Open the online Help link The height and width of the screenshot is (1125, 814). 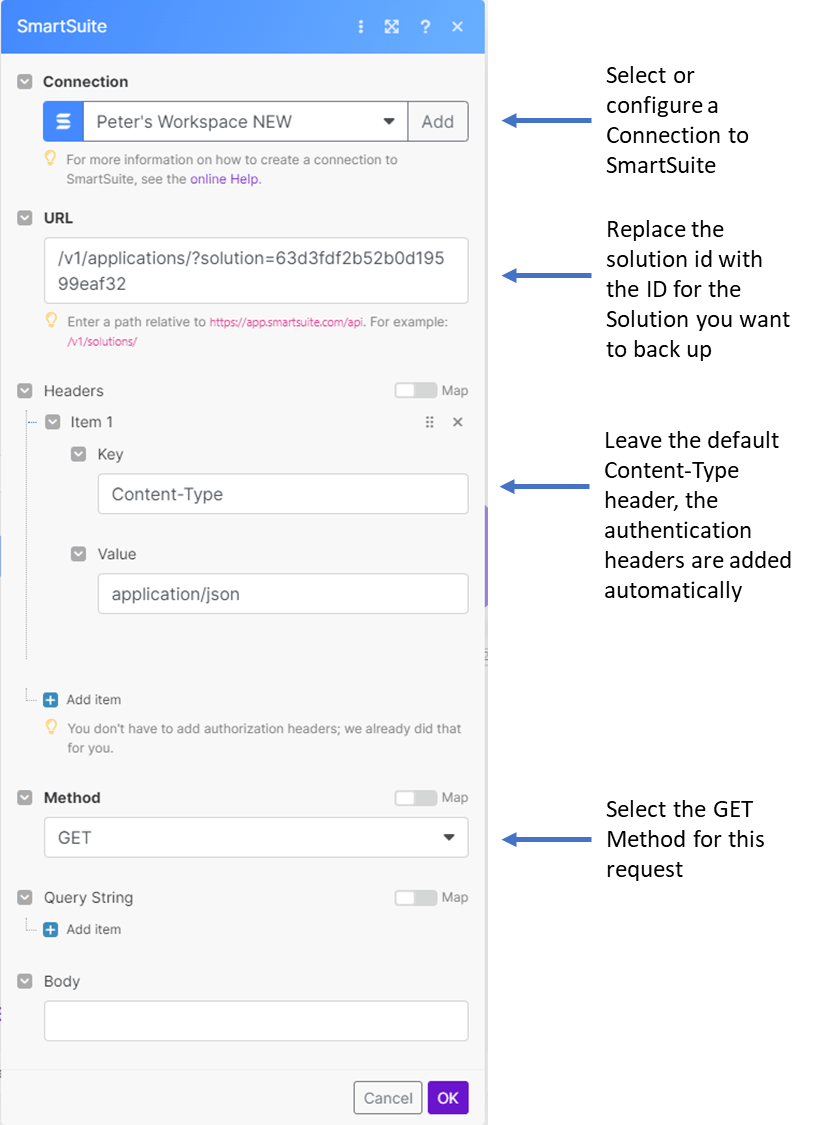pyautogui.click(x=224, y=179)
